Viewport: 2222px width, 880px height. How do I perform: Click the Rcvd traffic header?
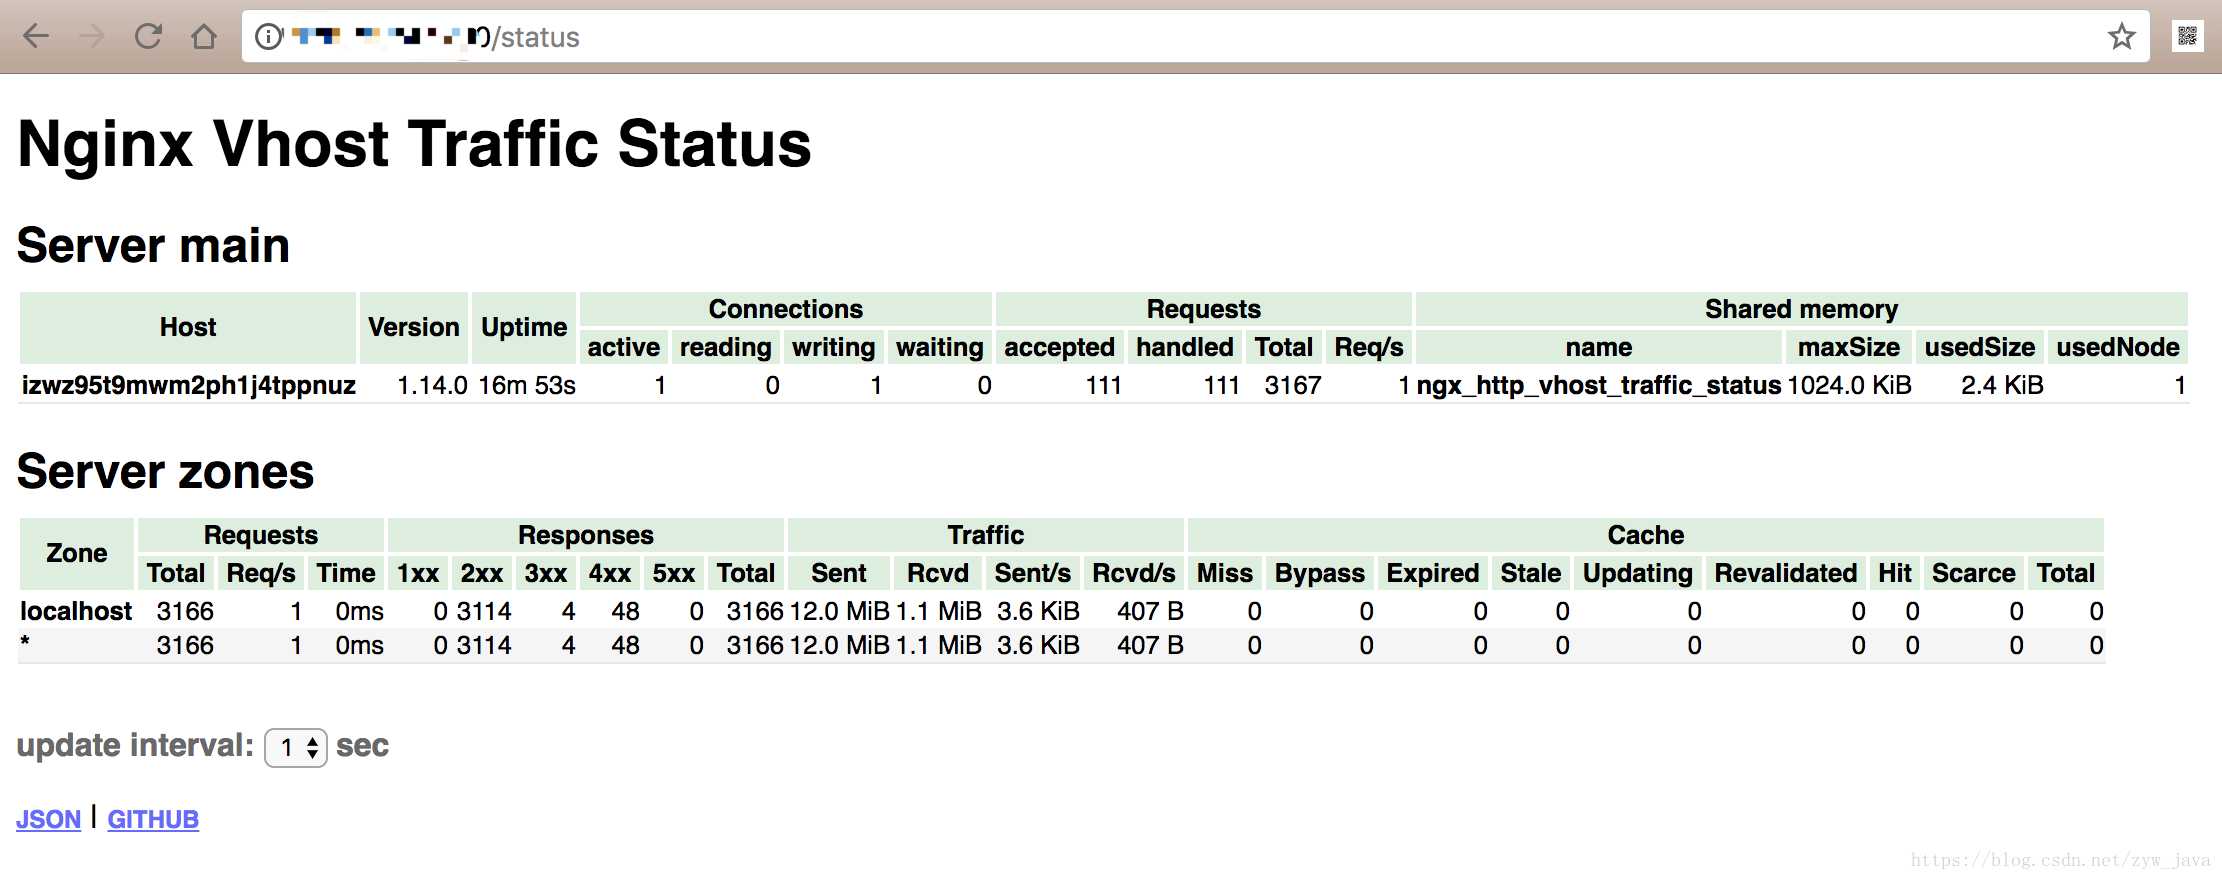tap(938, 573)
